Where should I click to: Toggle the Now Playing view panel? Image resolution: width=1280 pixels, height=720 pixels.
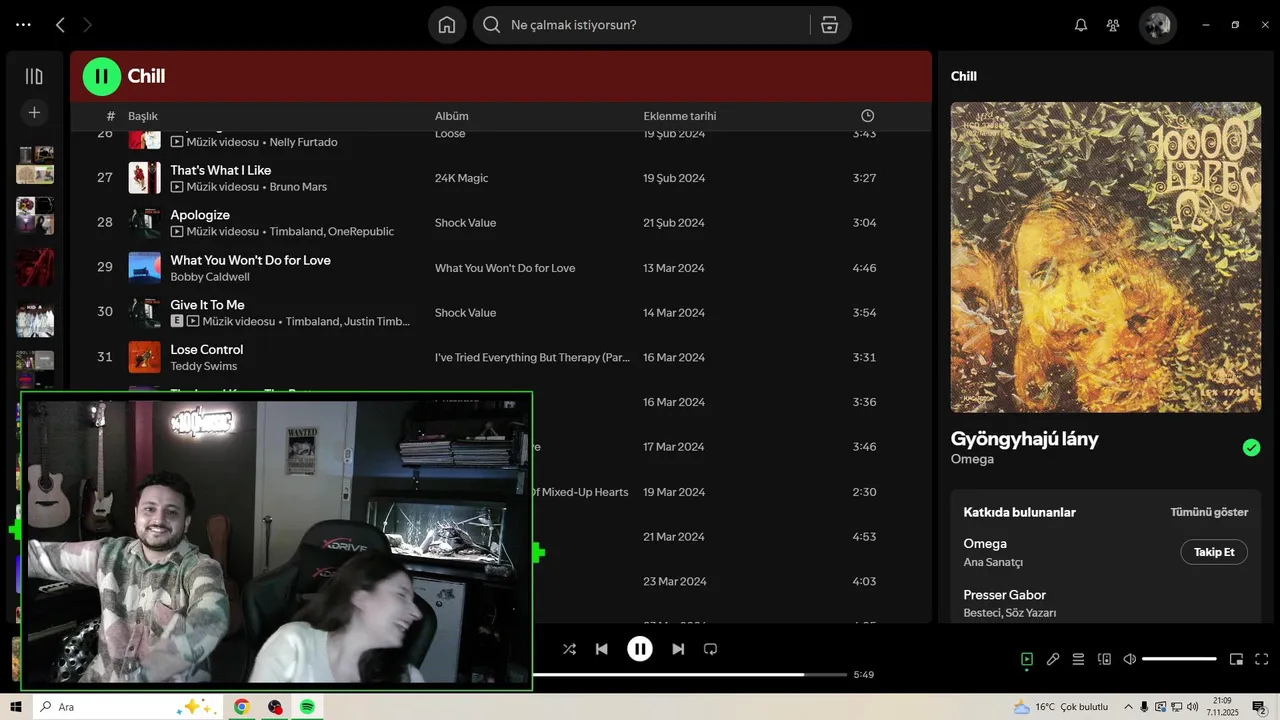(1027, 659)
